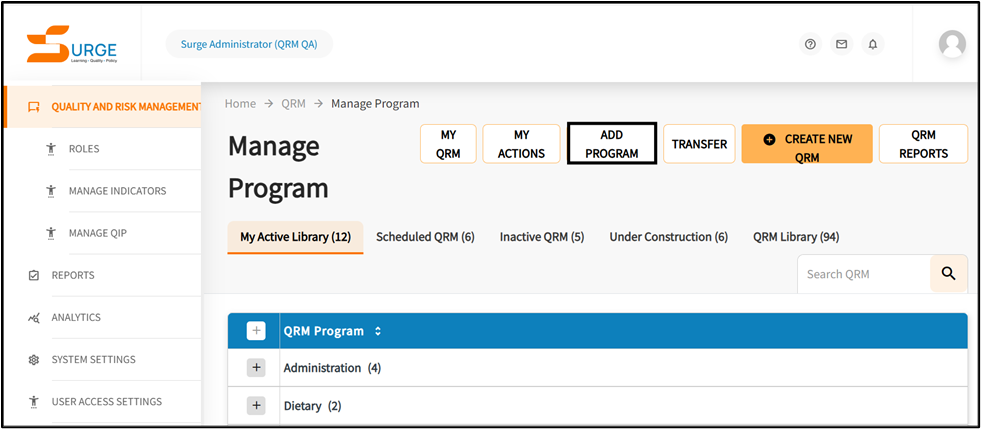981x429 pixels.
Task: Open System Settings in the sidebar
Action: click(93, 359)
